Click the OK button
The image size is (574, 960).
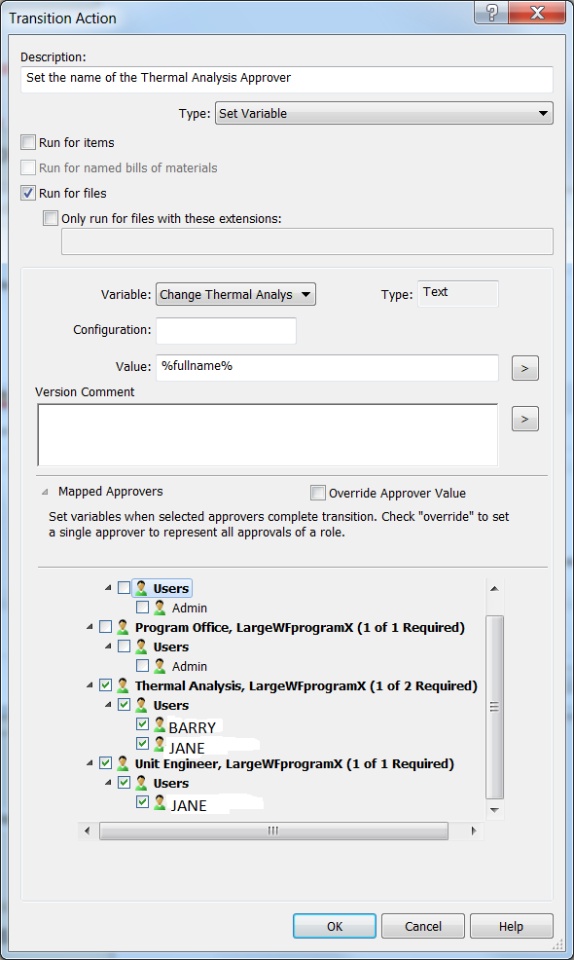coord(334,926)
